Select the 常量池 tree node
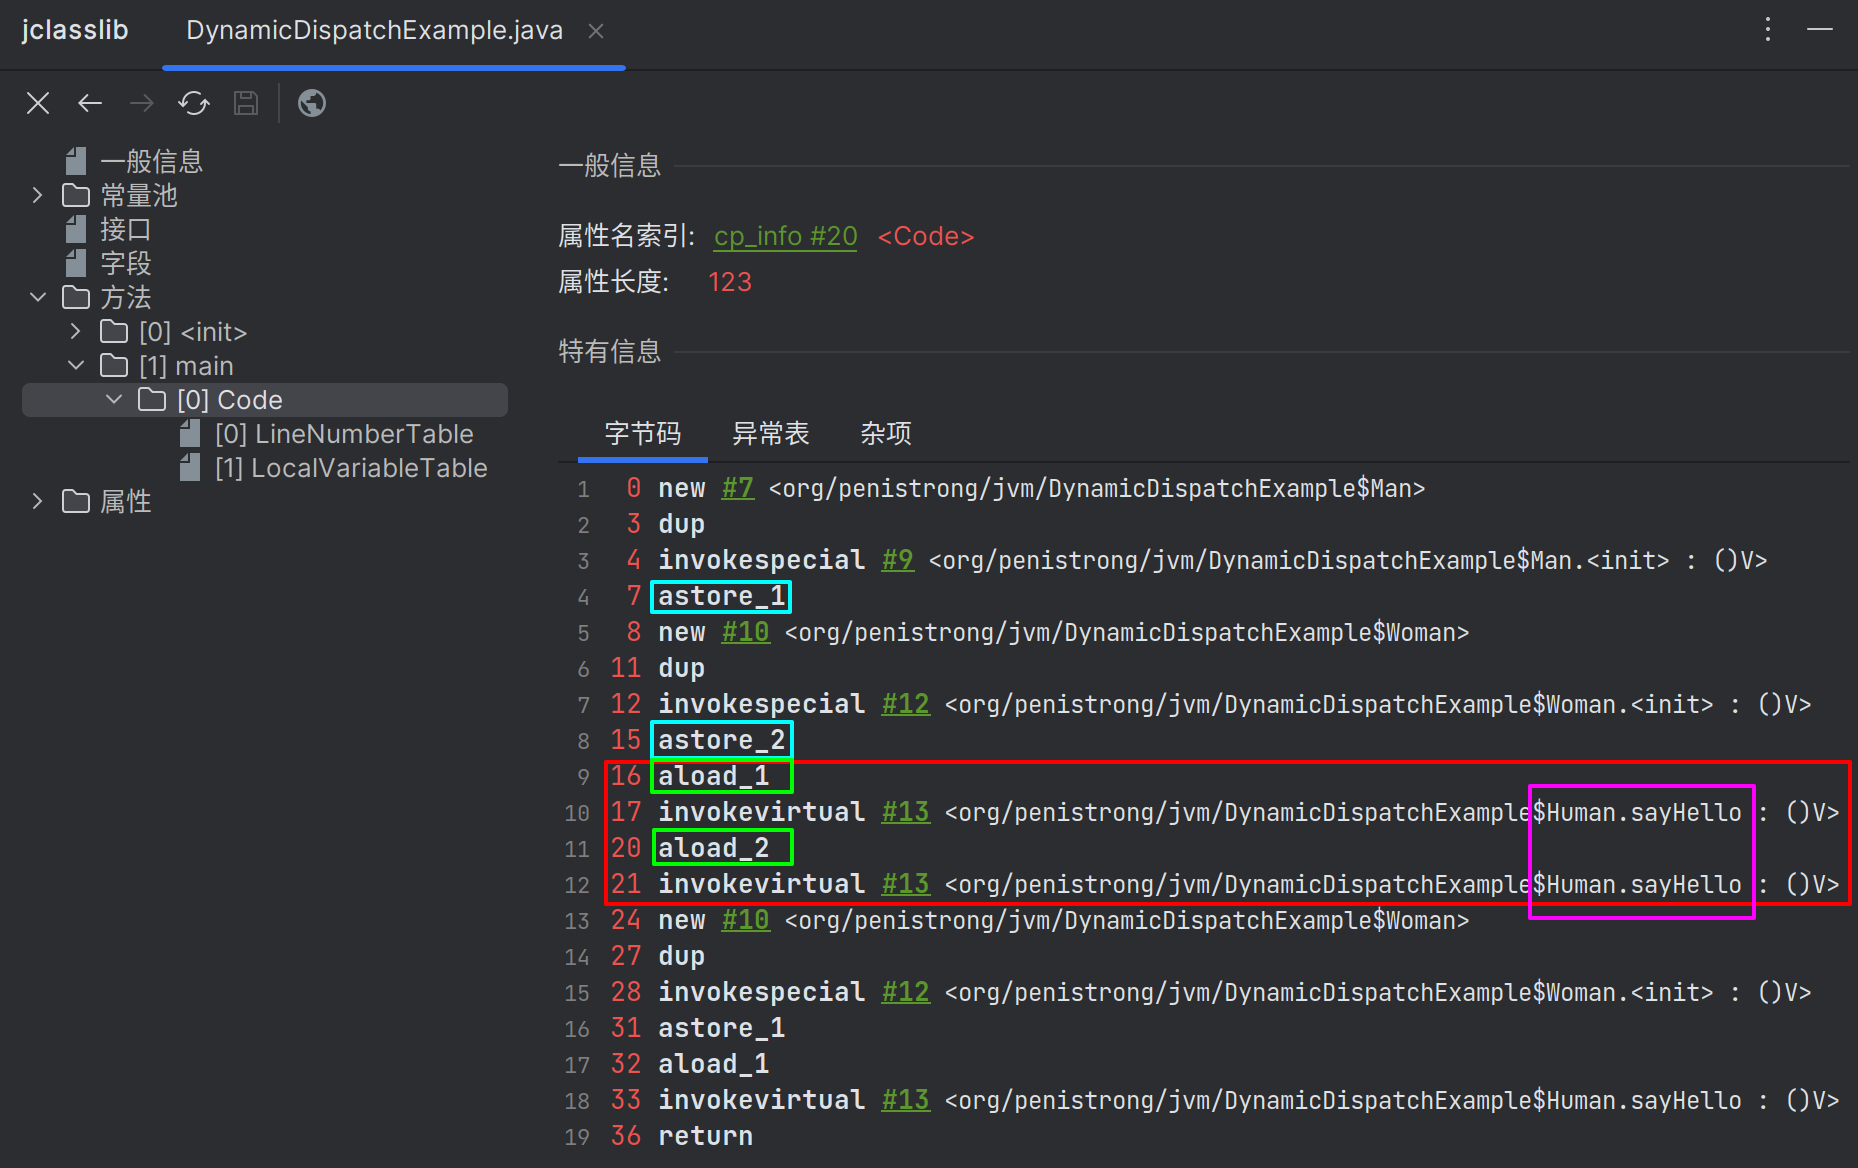Viewport: 1858px width, 1168px height. pyautogui.click(x=139, y=195)
